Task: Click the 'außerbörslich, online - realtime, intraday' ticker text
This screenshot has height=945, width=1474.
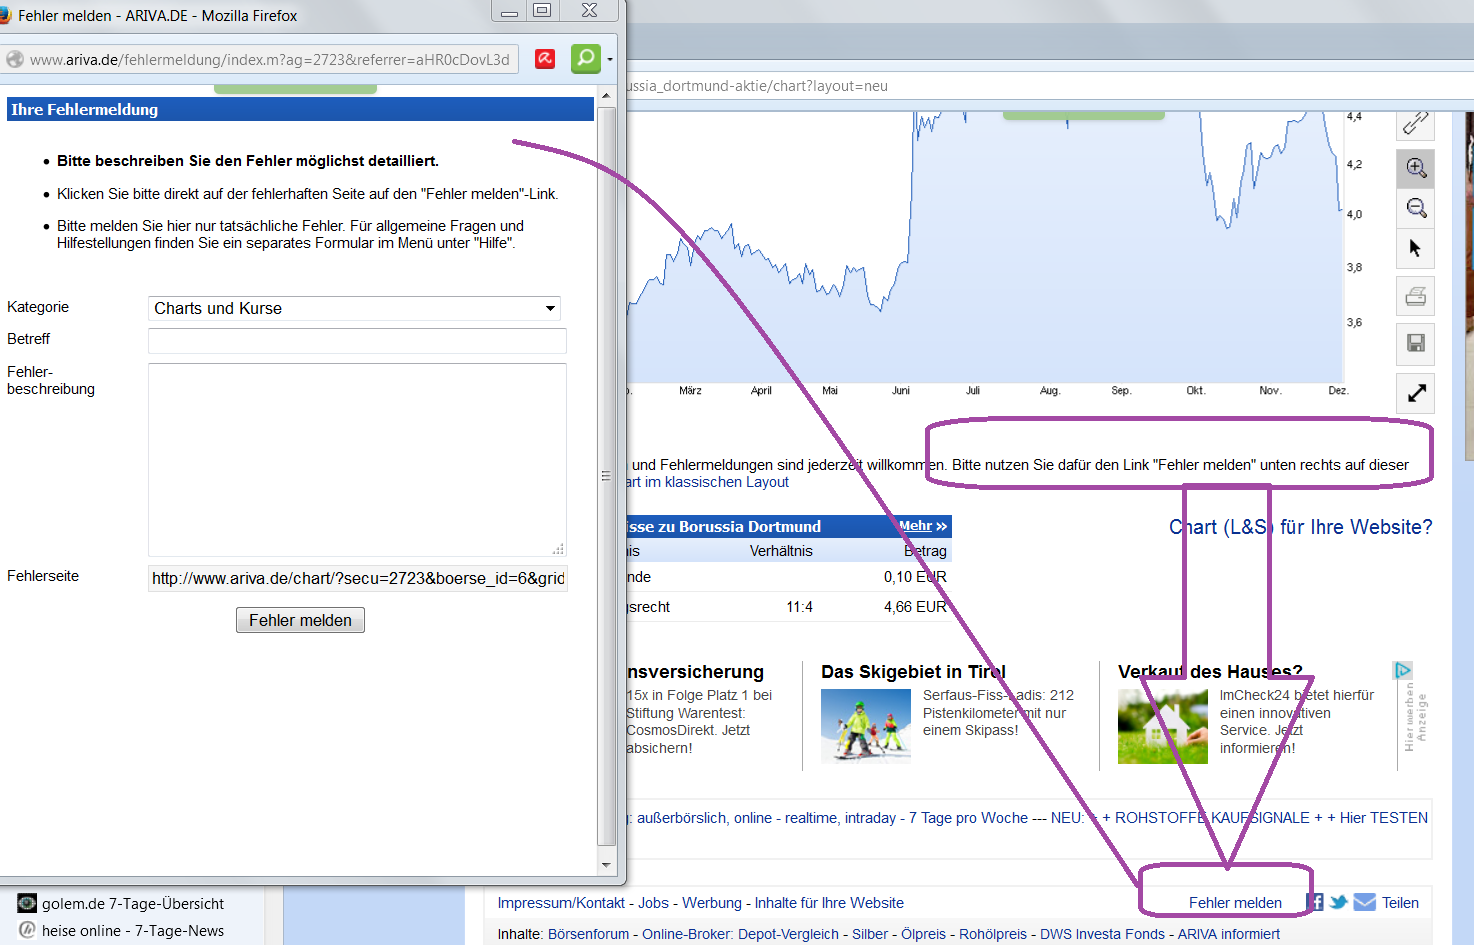Action: 767,818
